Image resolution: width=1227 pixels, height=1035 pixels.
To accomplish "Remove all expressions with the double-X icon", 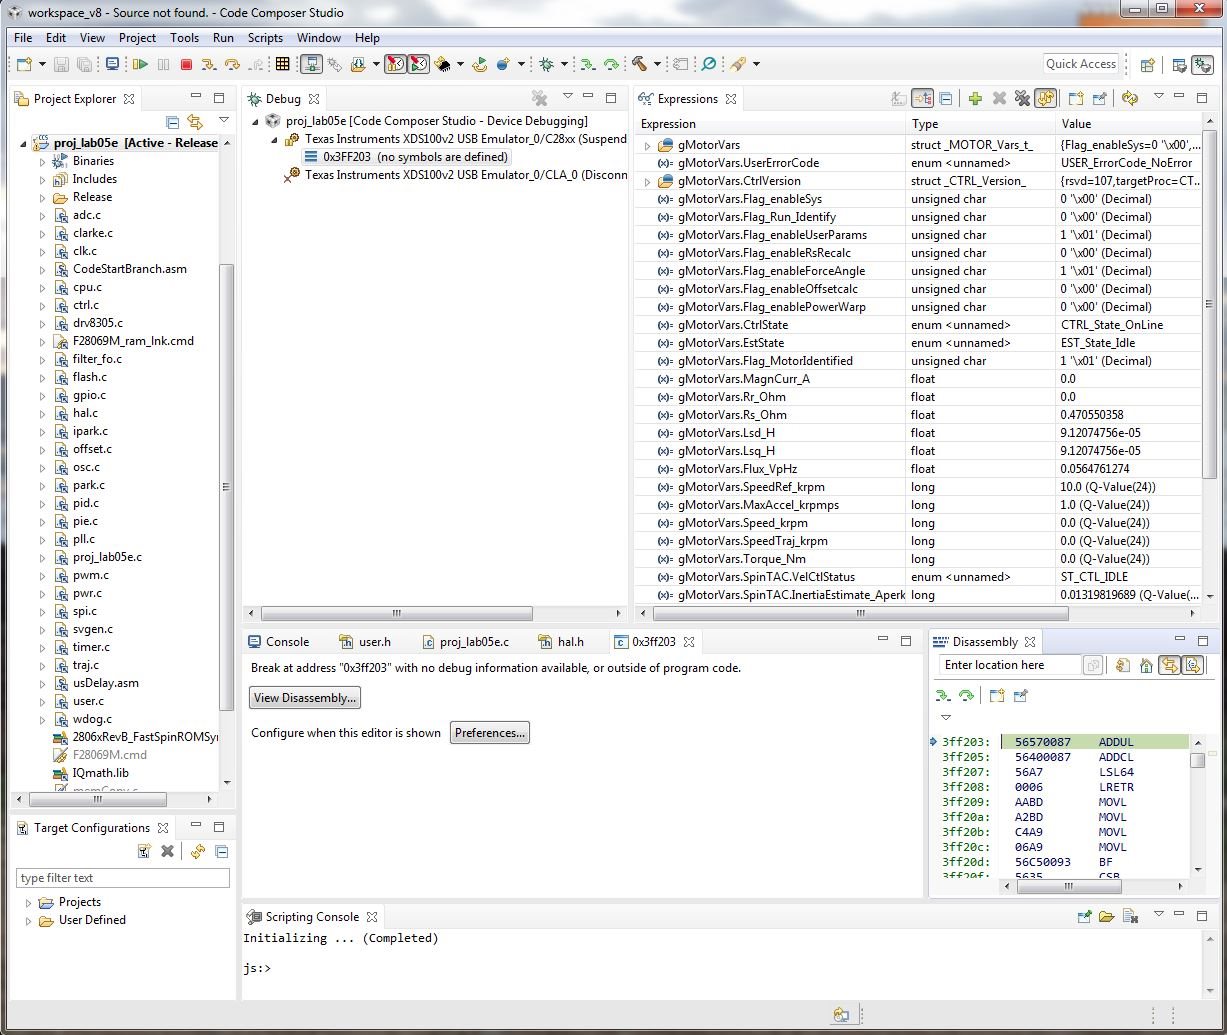I will click(1024, 98).
